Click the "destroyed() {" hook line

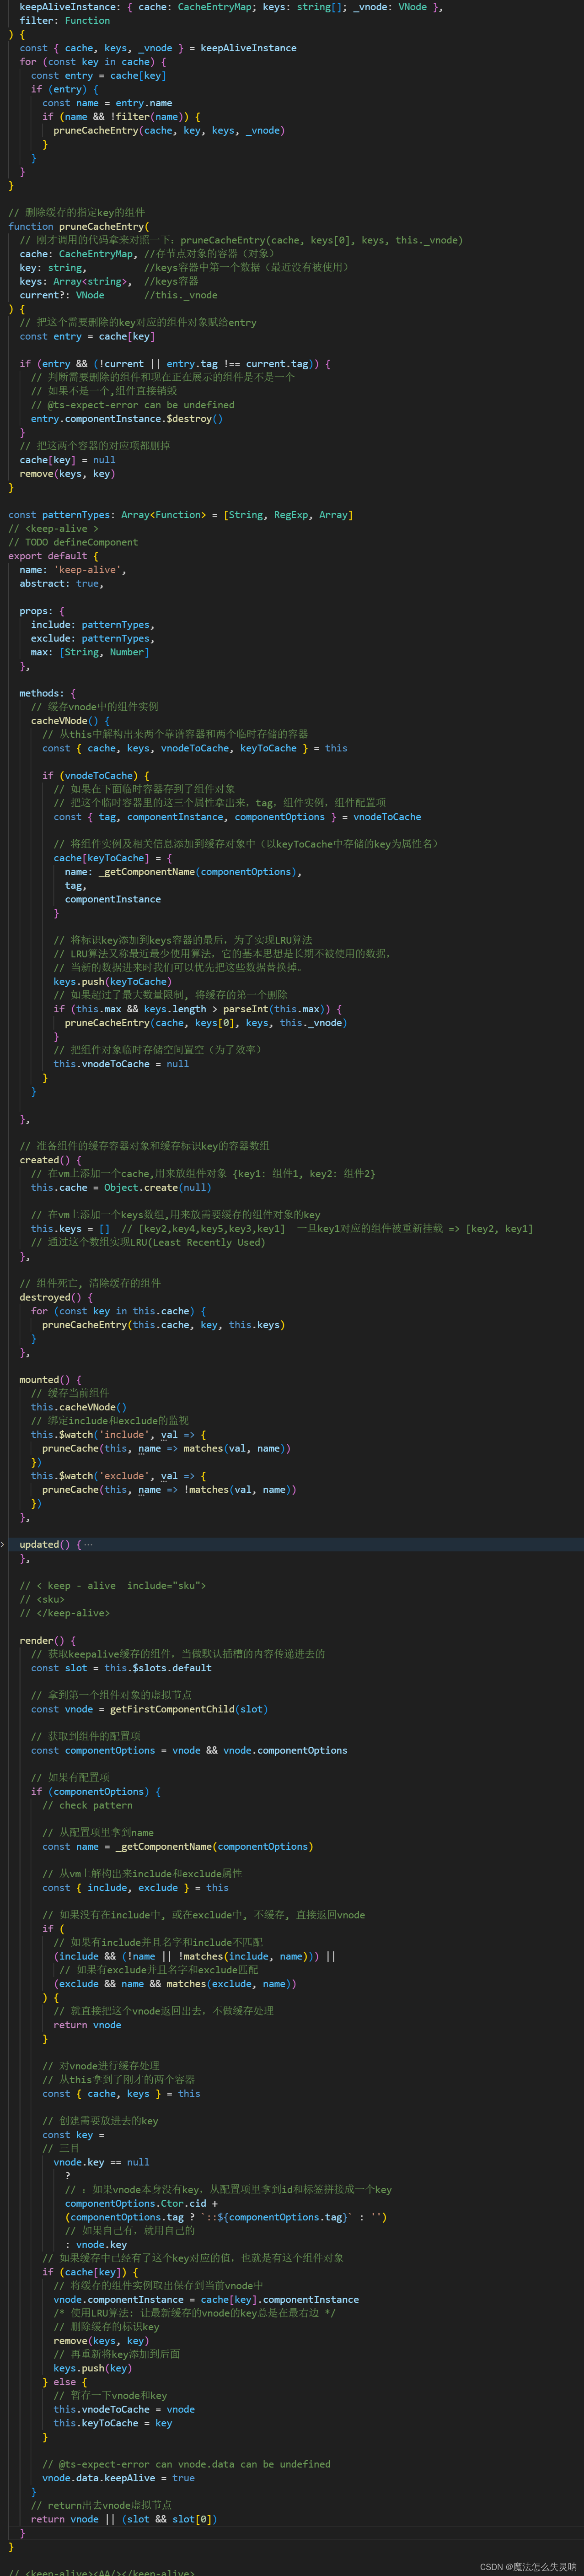point(56,1297)
